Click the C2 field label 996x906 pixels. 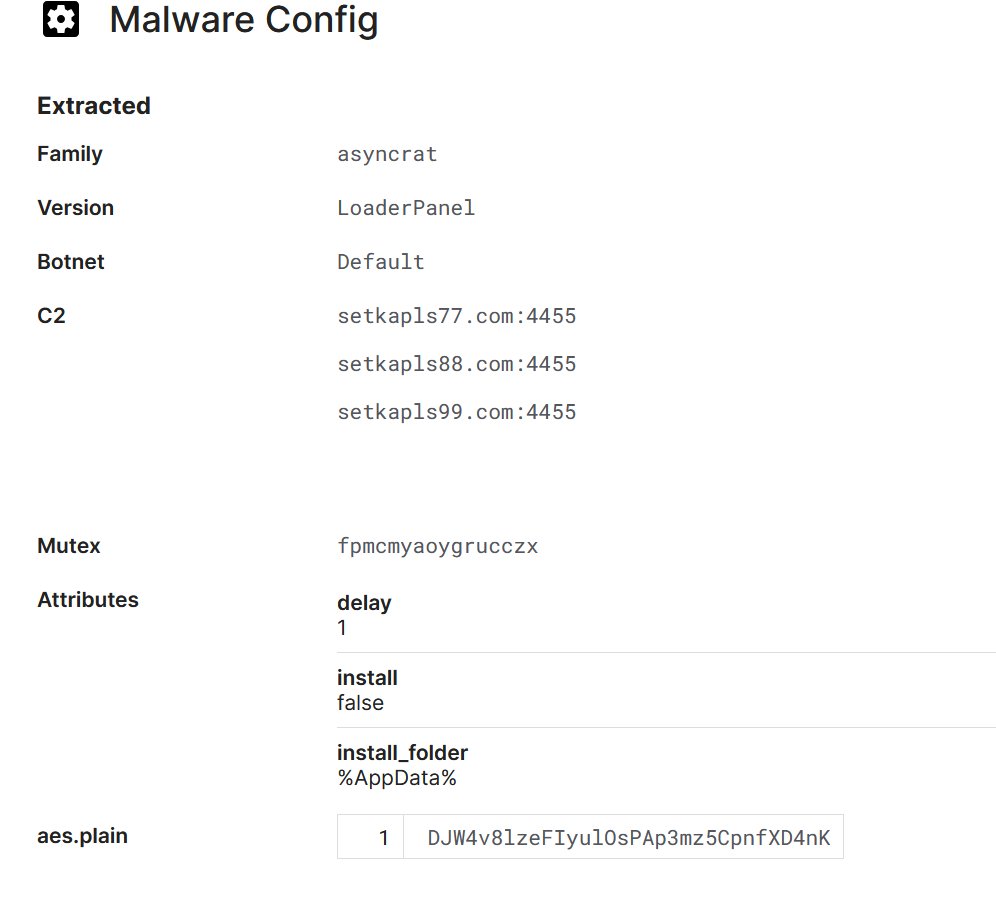[51, 316]
